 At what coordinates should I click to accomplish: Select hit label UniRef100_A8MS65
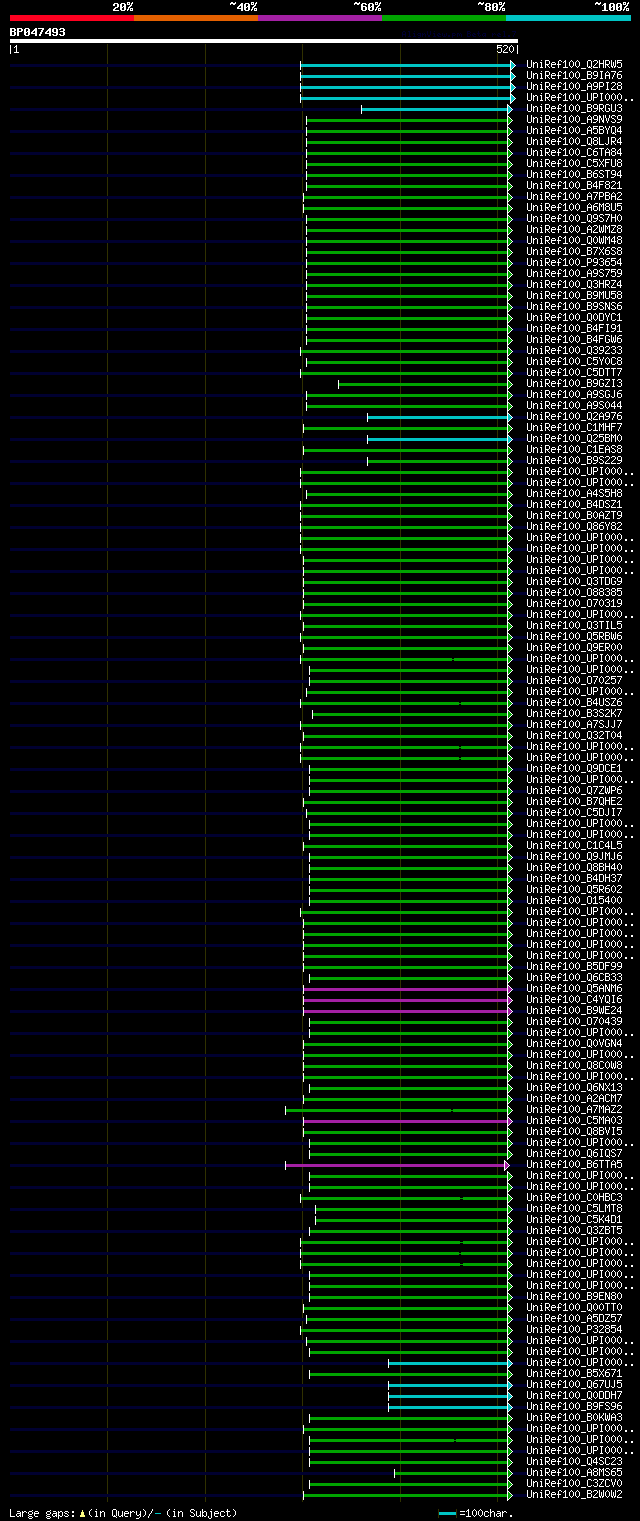[574, 1472]
